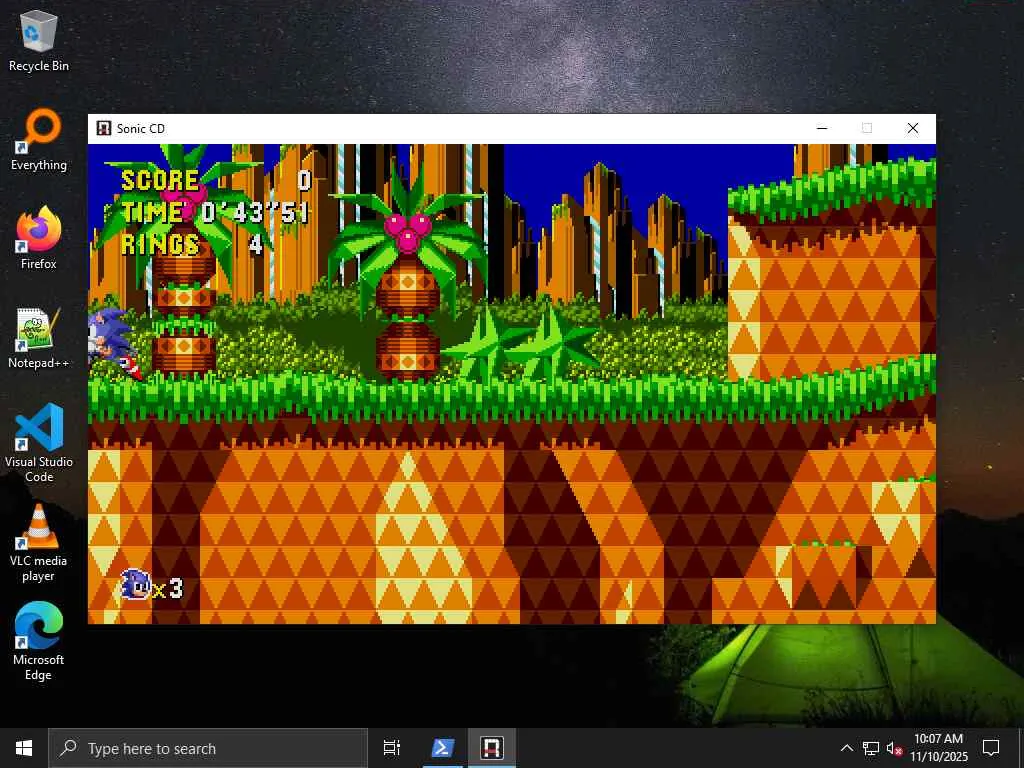
Task: Switch to PowerShell in the taskbar
Action: pos(442,748)
